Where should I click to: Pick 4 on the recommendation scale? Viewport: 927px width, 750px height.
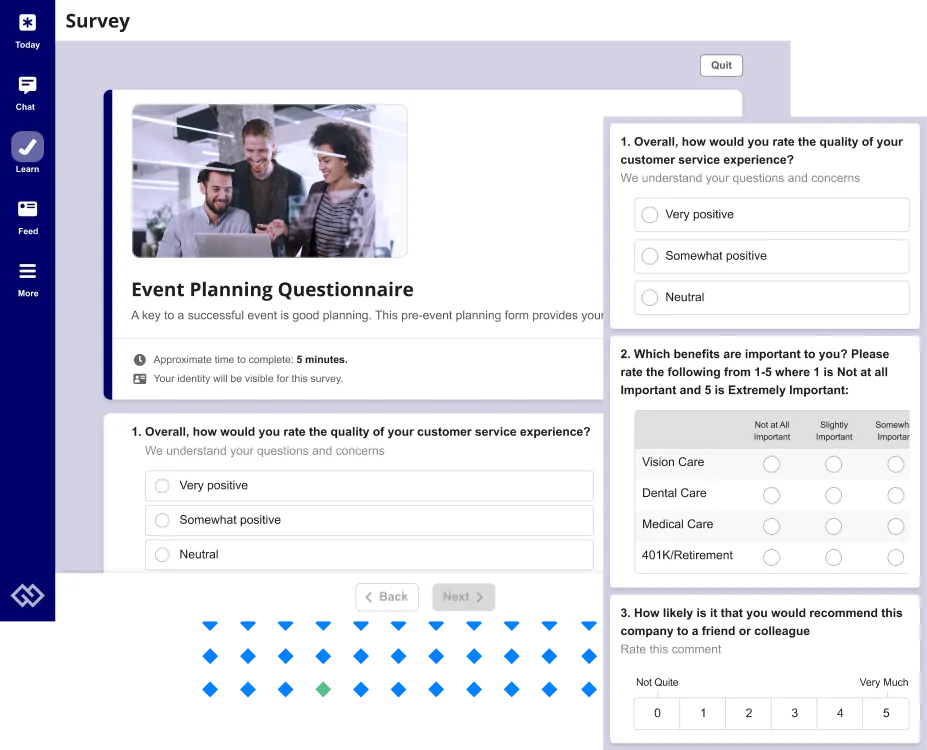tap(840, 713)
